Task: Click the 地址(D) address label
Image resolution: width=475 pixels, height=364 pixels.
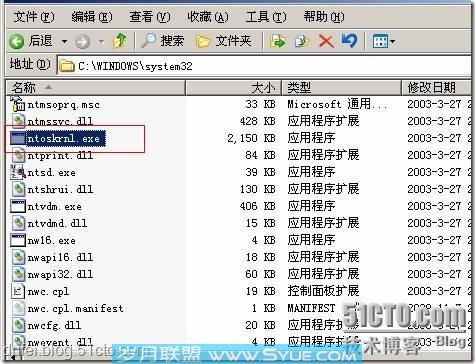Action: coord(30,64)
